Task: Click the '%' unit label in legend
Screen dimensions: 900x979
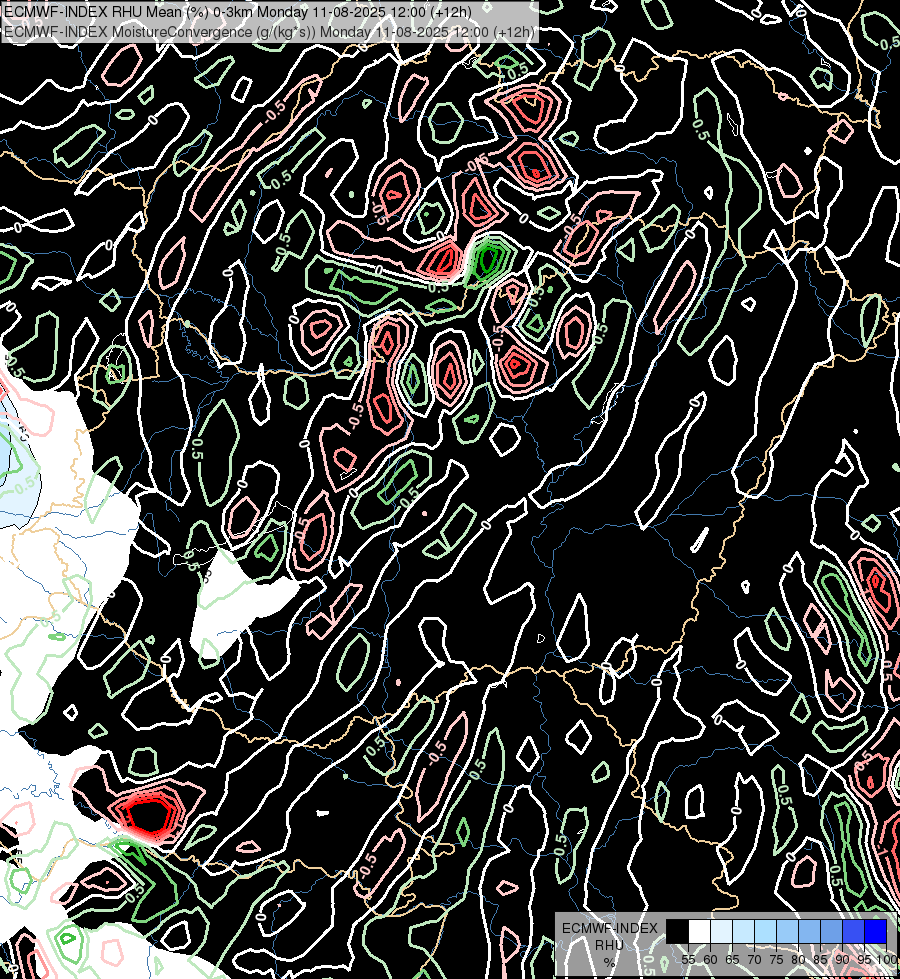Action: [x=609, y=962]
